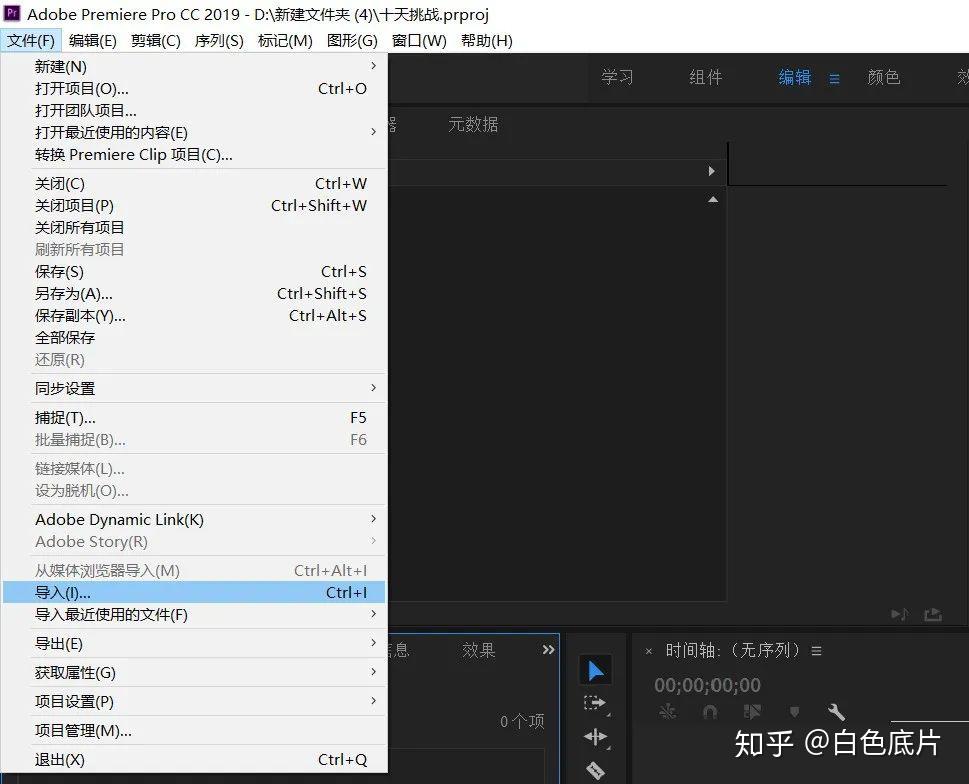Open the Sequence (序列) menu

click(219, 41)
